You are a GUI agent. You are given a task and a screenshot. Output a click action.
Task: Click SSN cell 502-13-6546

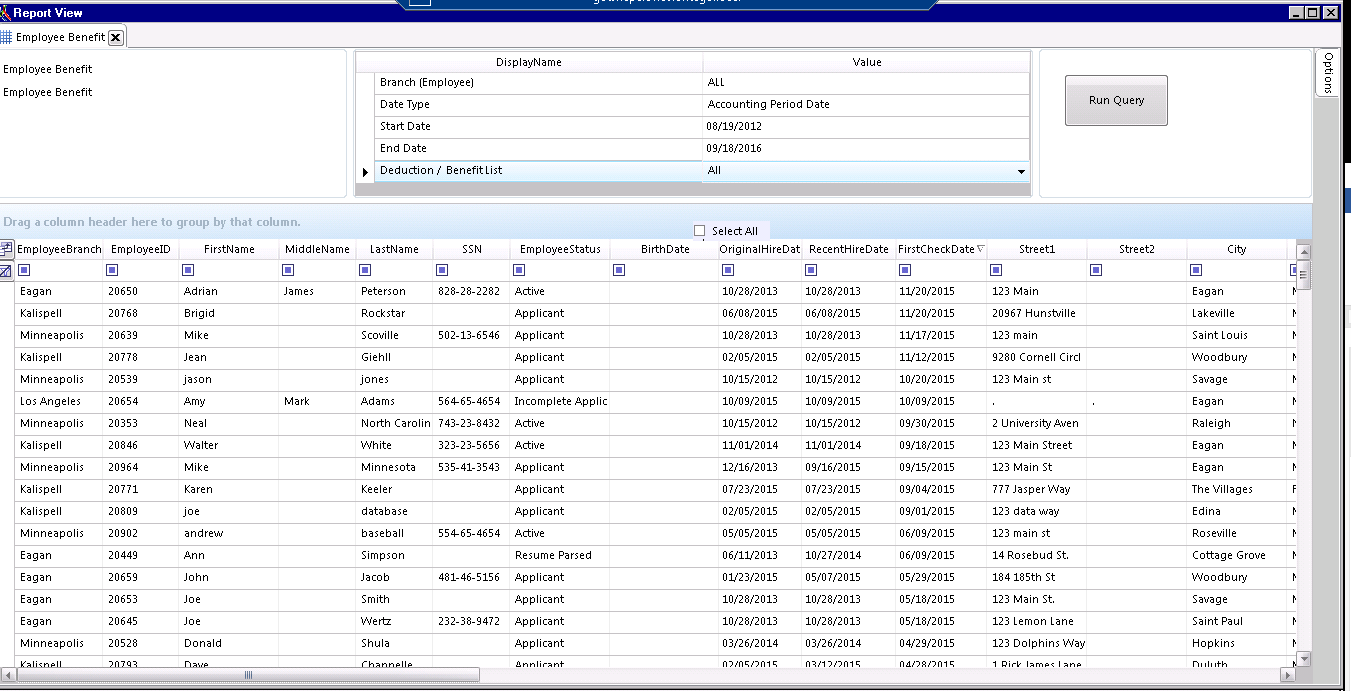coord(471,335)
